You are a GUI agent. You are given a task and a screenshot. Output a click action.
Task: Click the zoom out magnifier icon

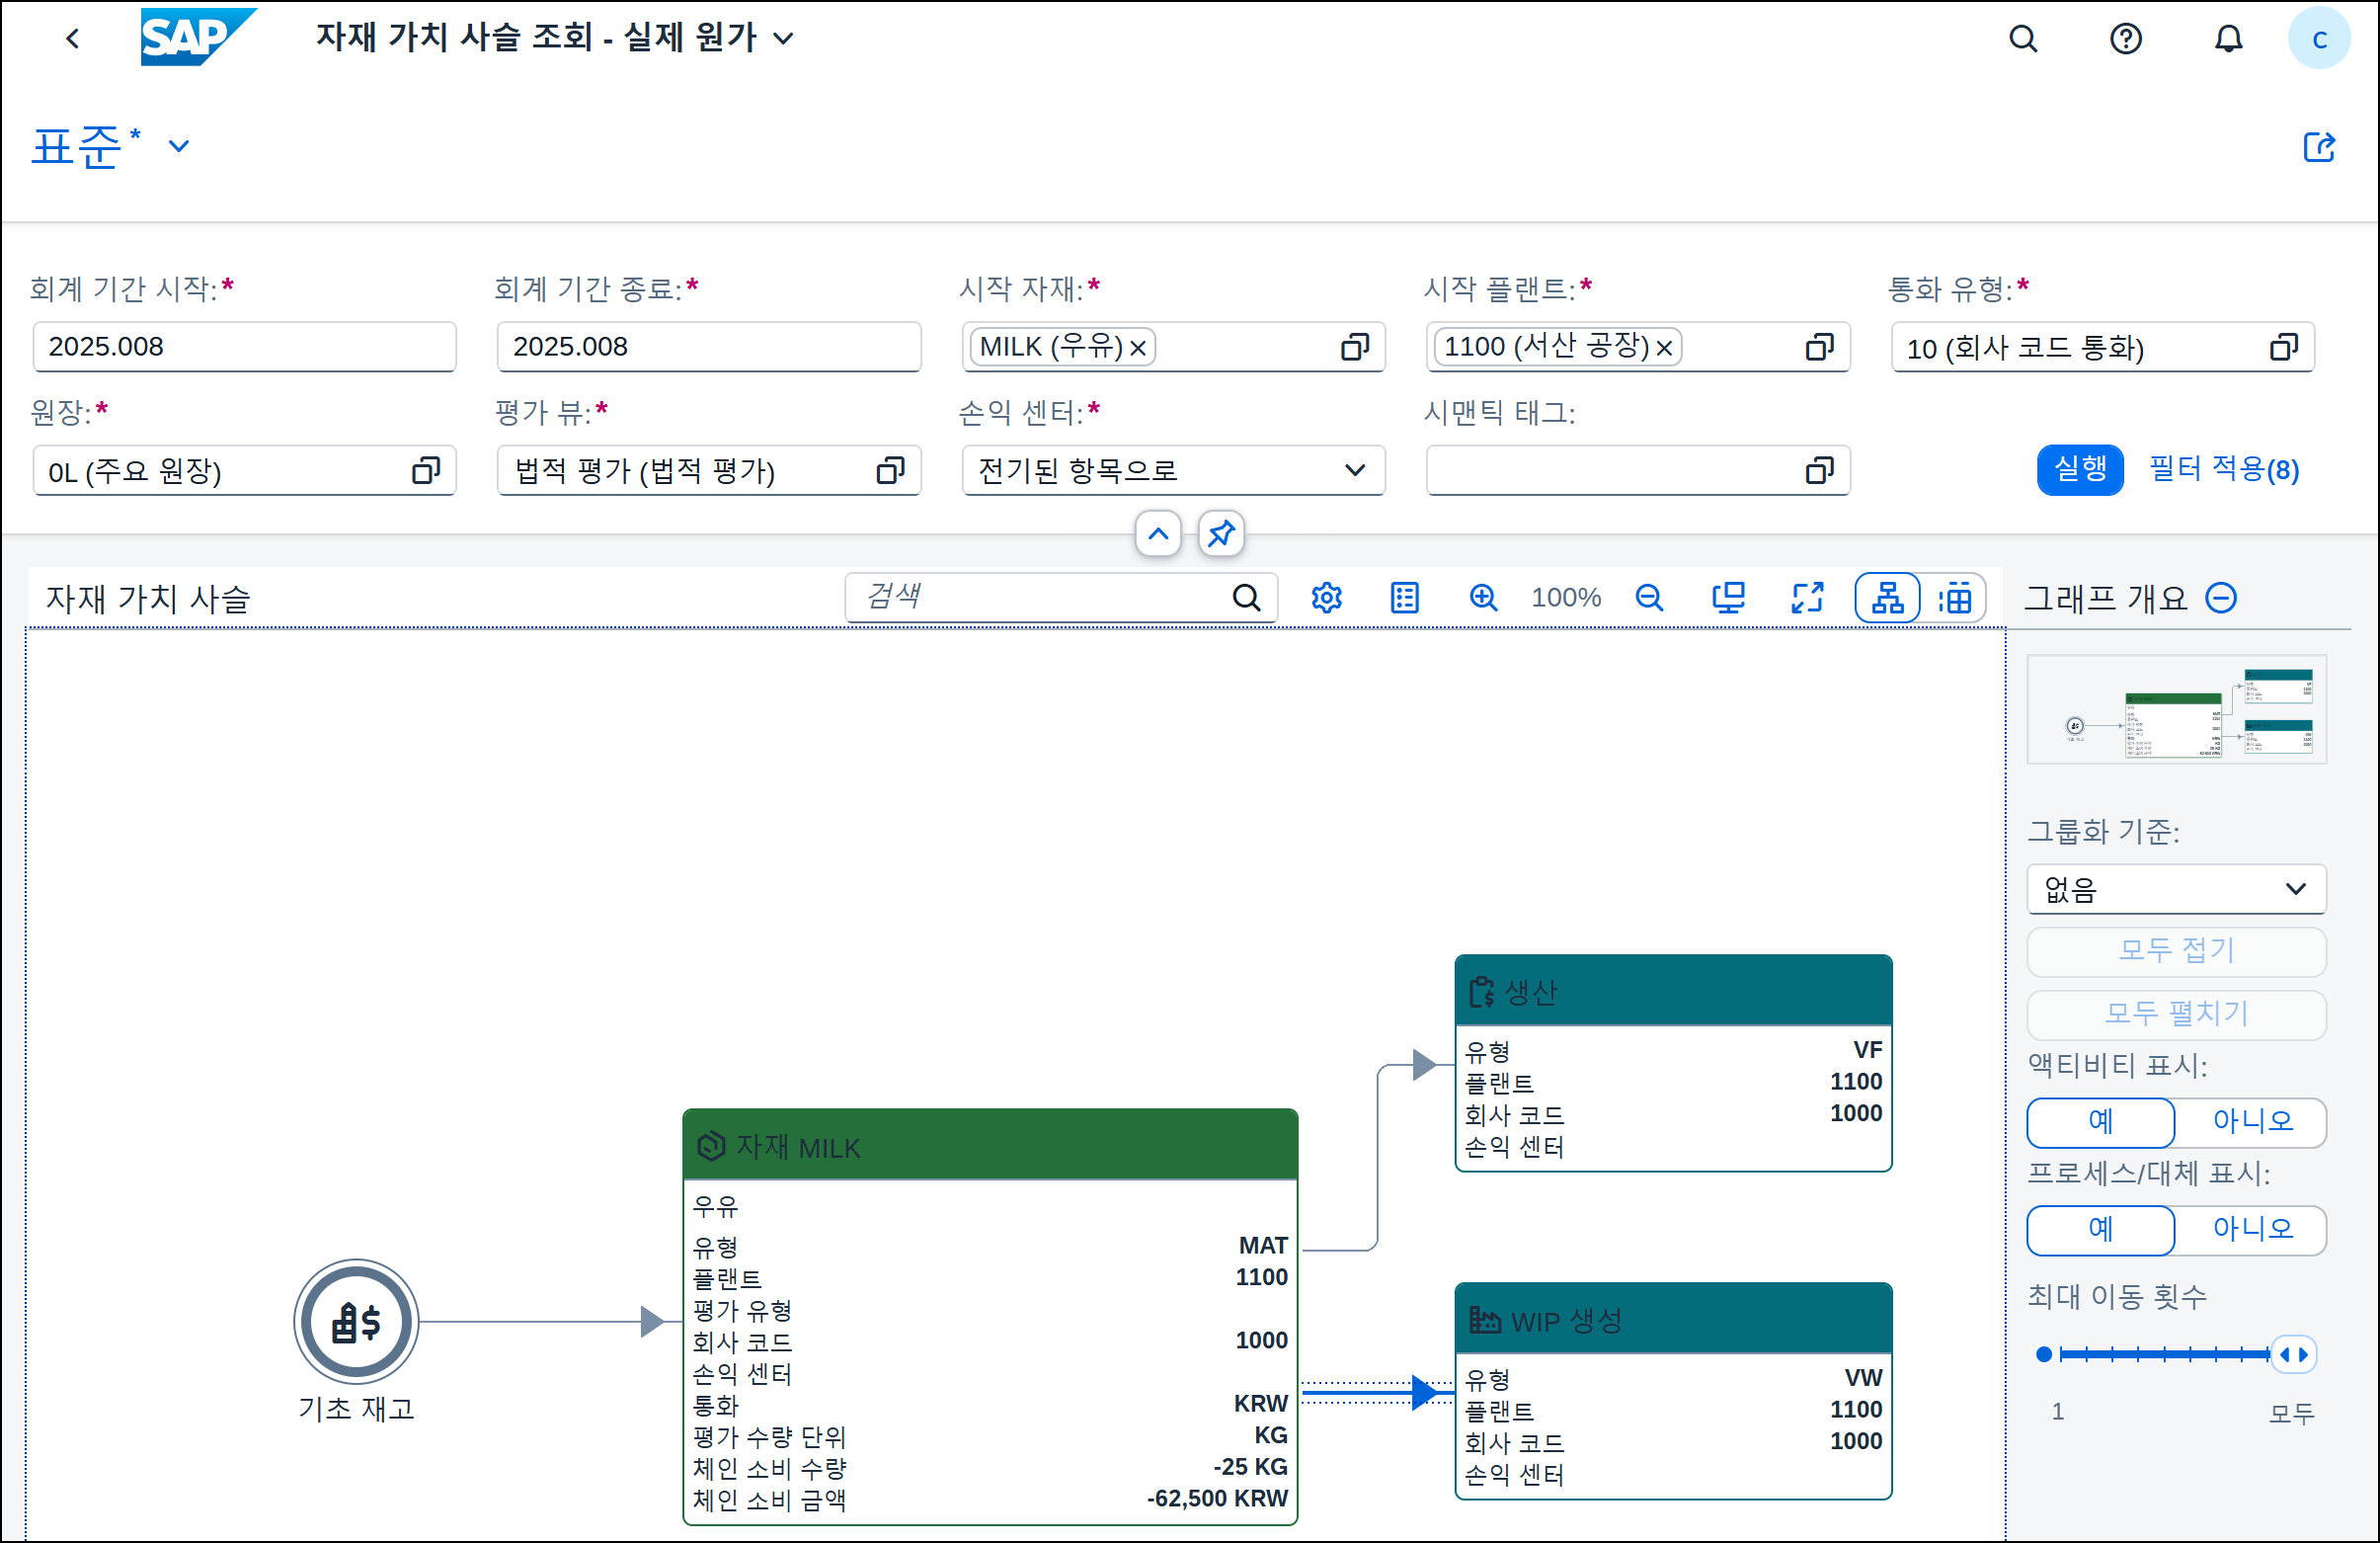(x=1649, y=598)
